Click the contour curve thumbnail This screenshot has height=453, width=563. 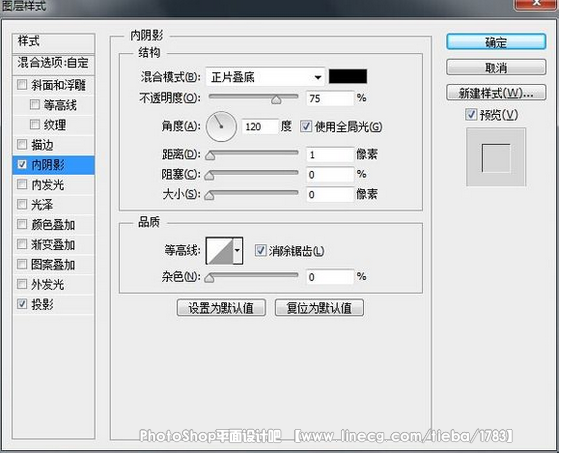click(220, 251)
